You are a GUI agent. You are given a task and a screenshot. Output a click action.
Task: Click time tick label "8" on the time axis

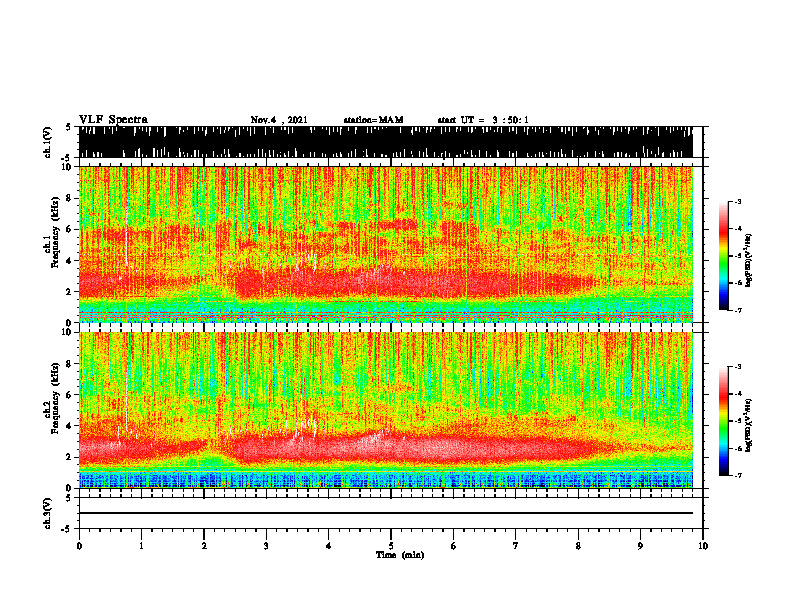click(x=578, y=546)
